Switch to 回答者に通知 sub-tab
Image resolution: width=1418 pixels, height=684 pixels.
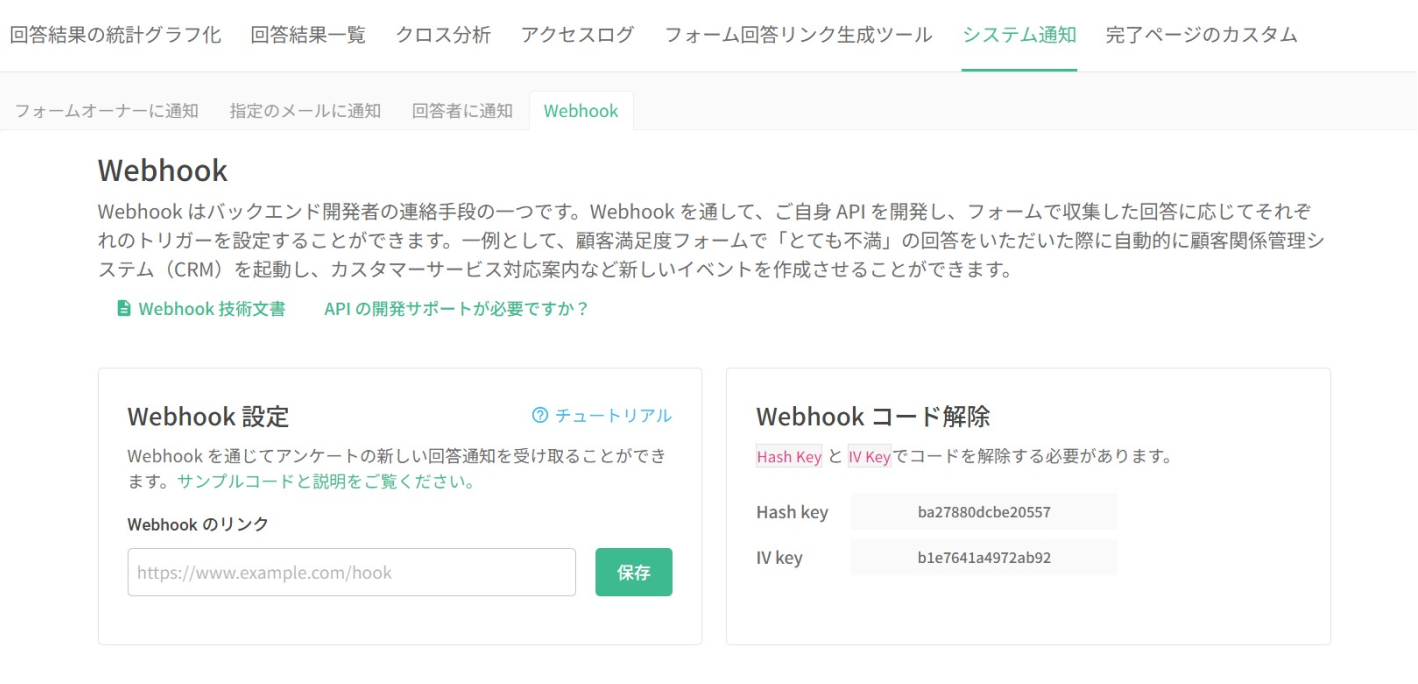pyautogui.click(x=462, y=111)
